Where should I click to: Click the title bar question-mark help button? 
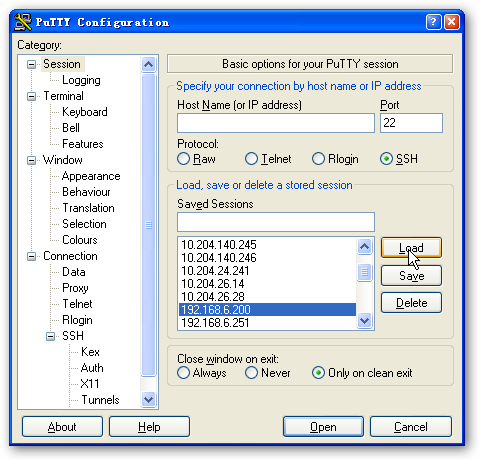pos(433,22)
